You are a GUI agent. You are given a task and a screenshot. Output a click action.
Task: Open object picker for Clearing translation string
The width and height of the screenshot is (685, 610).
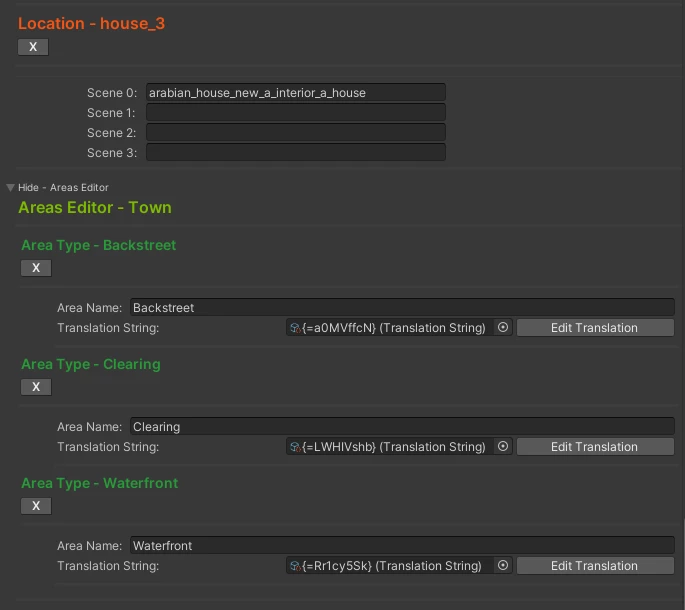[x=503, y=446]
